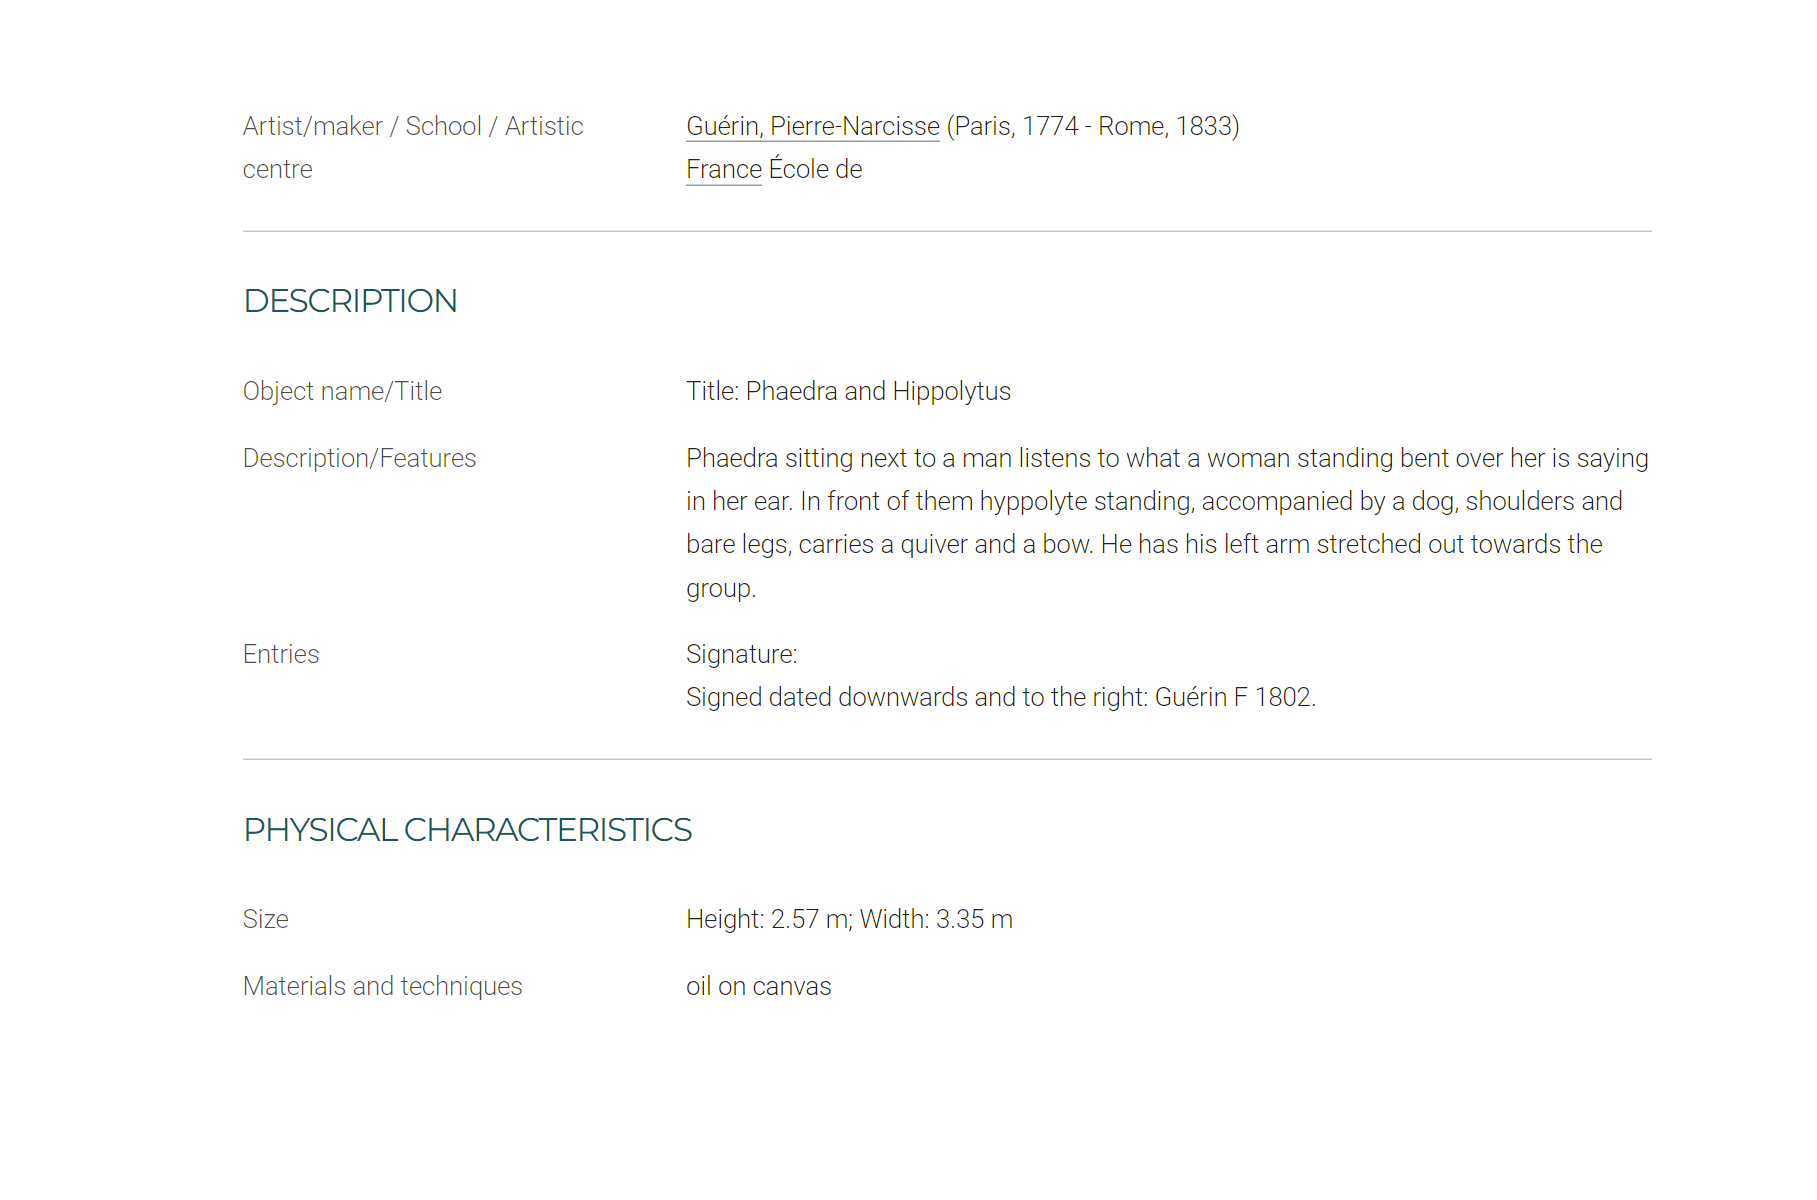Select the Materials and techniques label
This screenshot has width=1817, height=1200.
coord(382,986)
